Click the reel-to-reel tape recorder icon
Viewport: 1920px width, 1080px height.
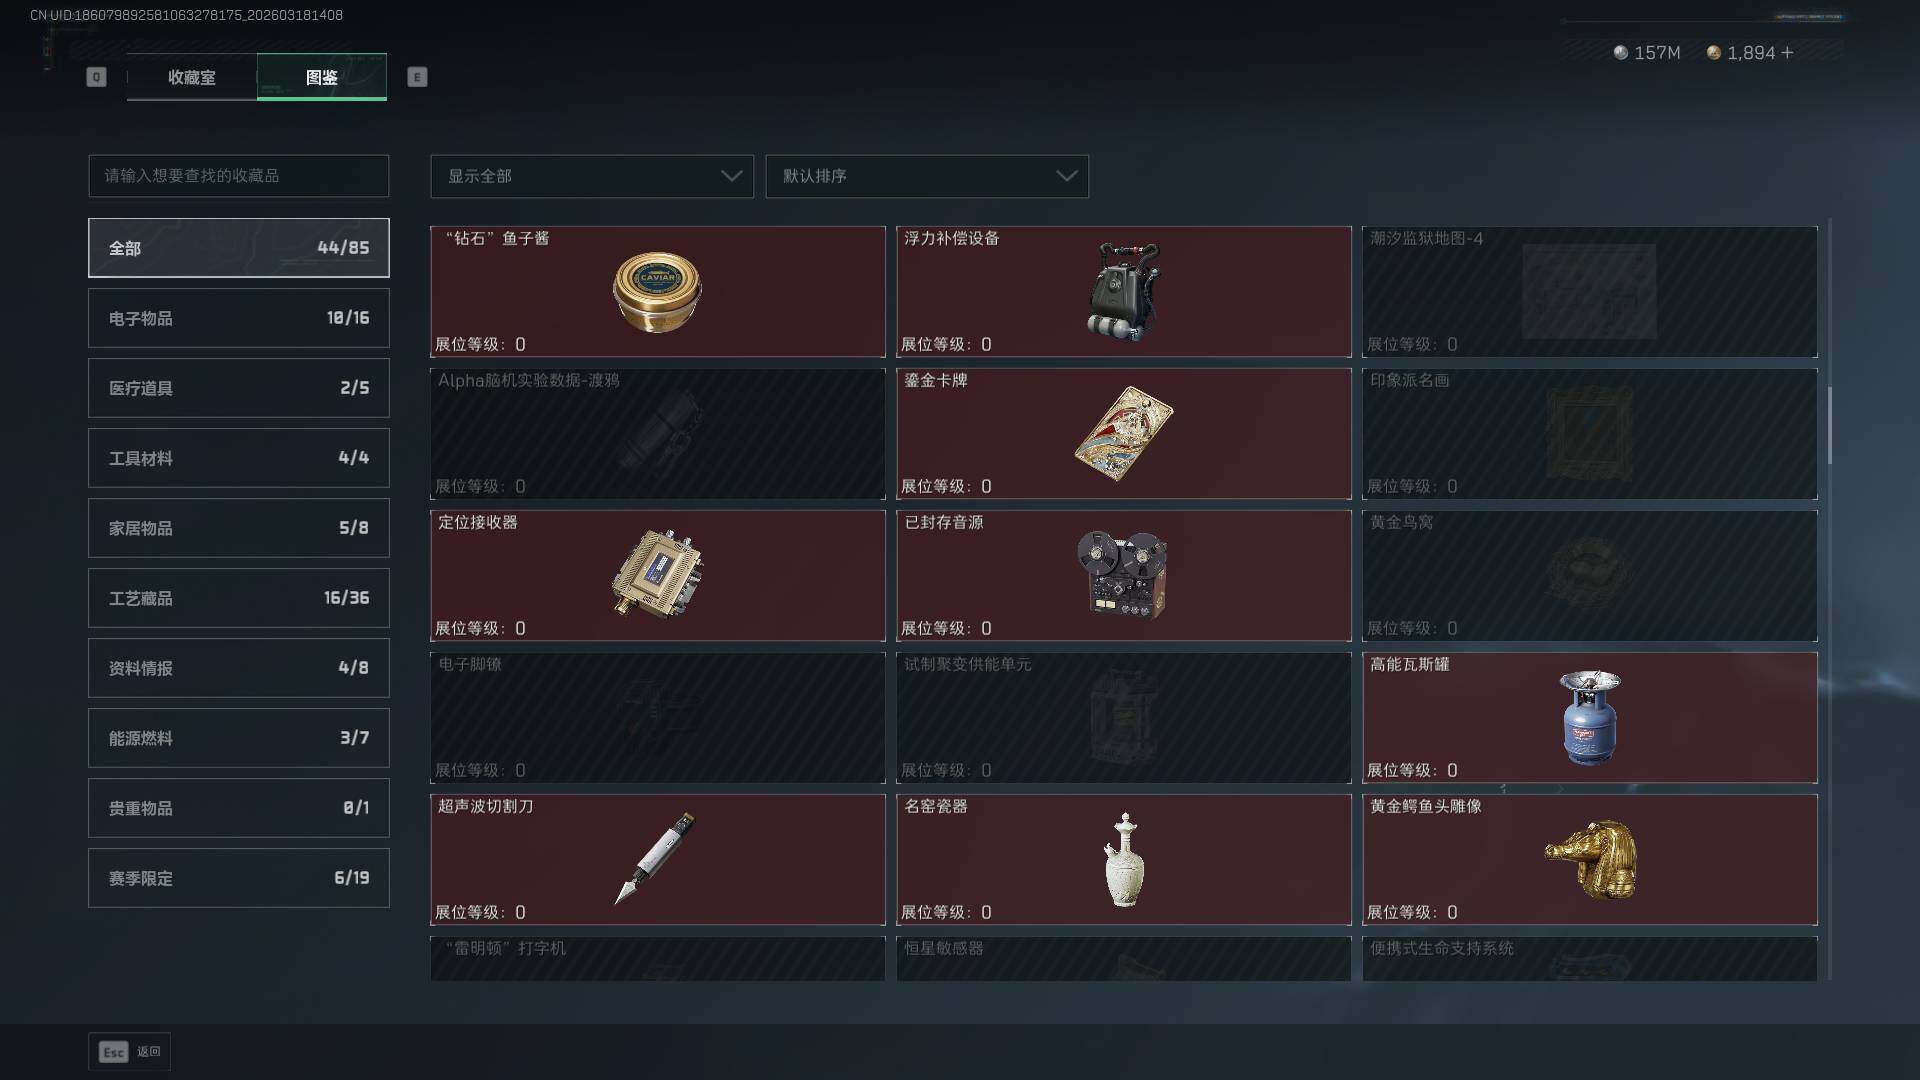coord(1123,575)
